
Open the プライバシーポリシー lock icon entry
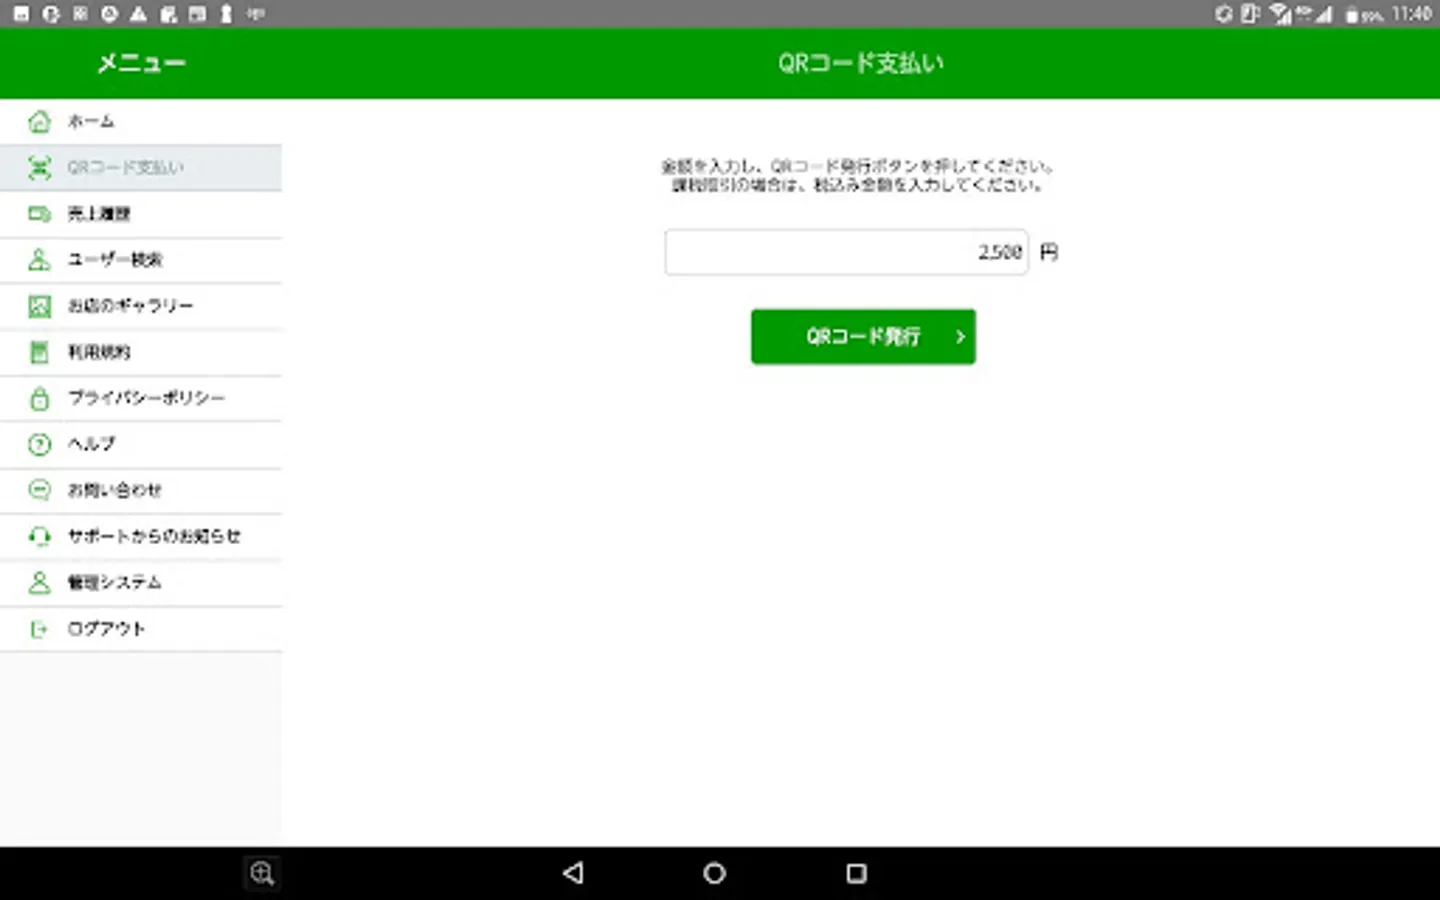point(140,398)
